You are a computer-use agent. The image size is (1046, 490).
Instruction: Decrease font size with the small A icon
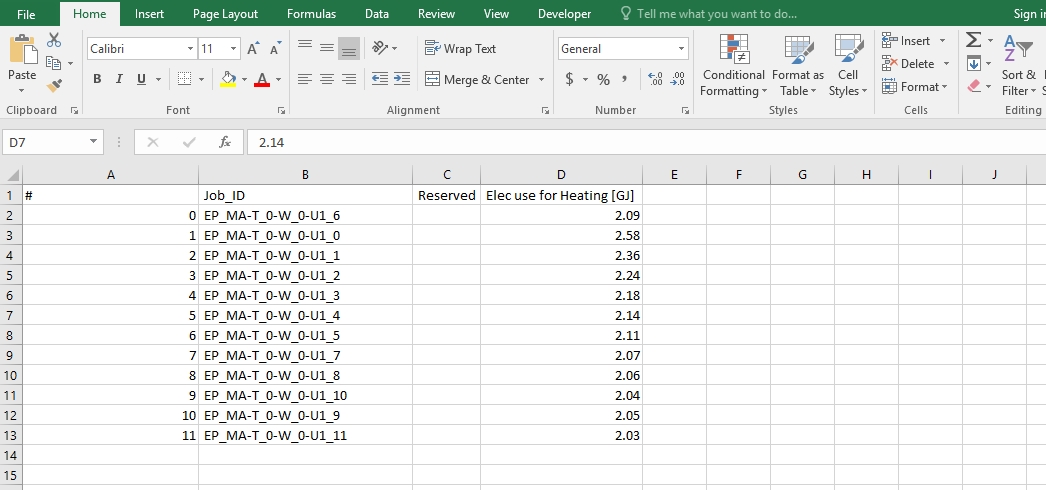[x=276, y=49]
